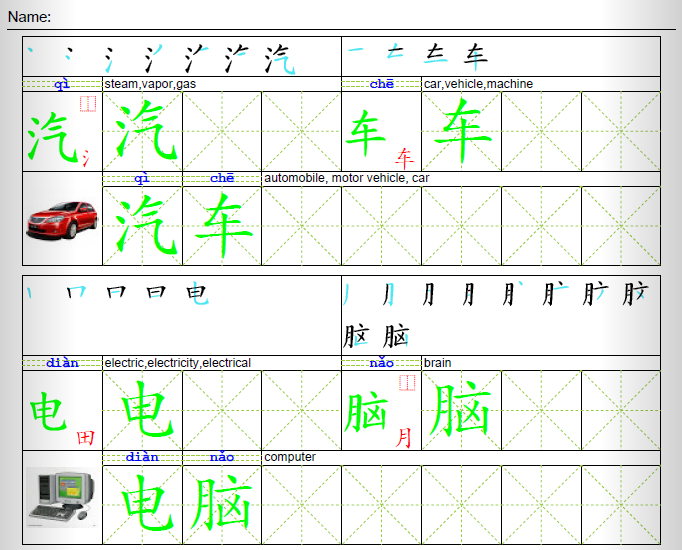Click pinyin 'nǎo' in computer word row
This screenshot has width=682, height=550.
(x=222, y=457)
